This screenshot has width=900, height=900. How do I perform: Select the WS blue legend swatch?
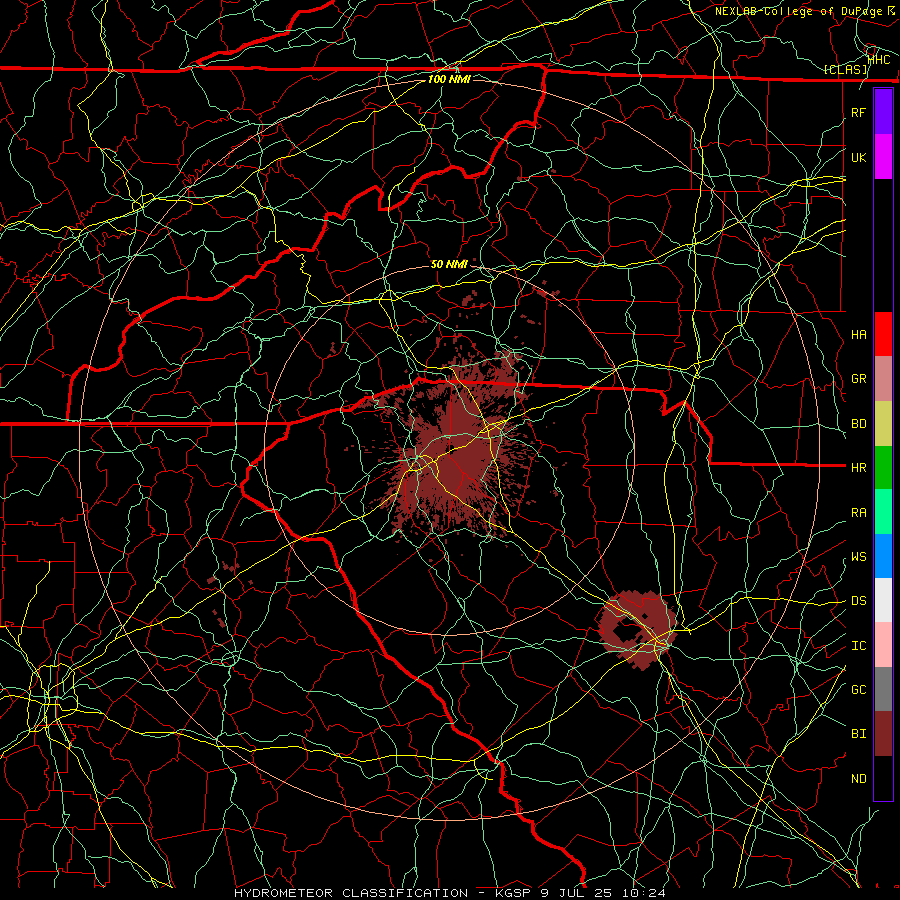883,556
